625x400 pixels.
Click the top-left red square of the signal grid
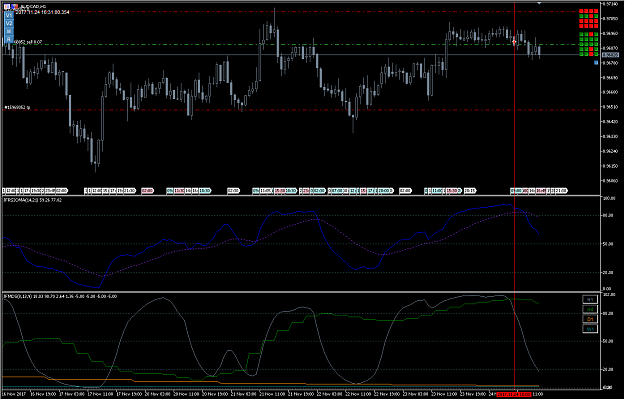581,11
